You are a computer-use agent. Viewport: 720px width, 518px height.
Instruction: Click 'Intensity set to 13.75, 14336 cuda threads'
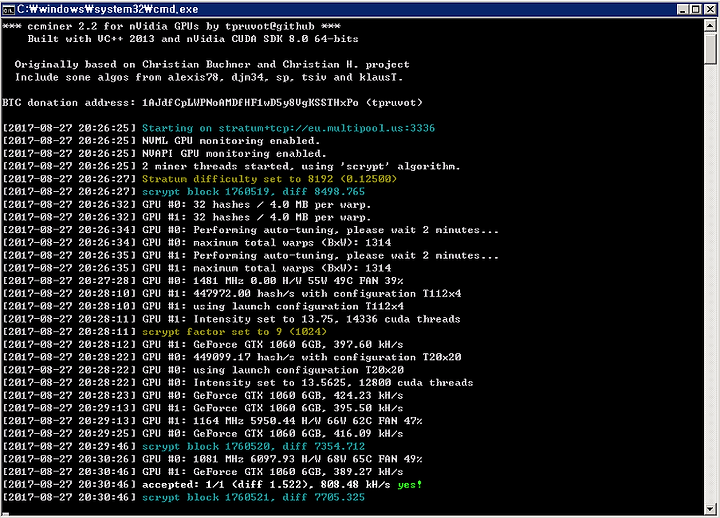(231, 319)
